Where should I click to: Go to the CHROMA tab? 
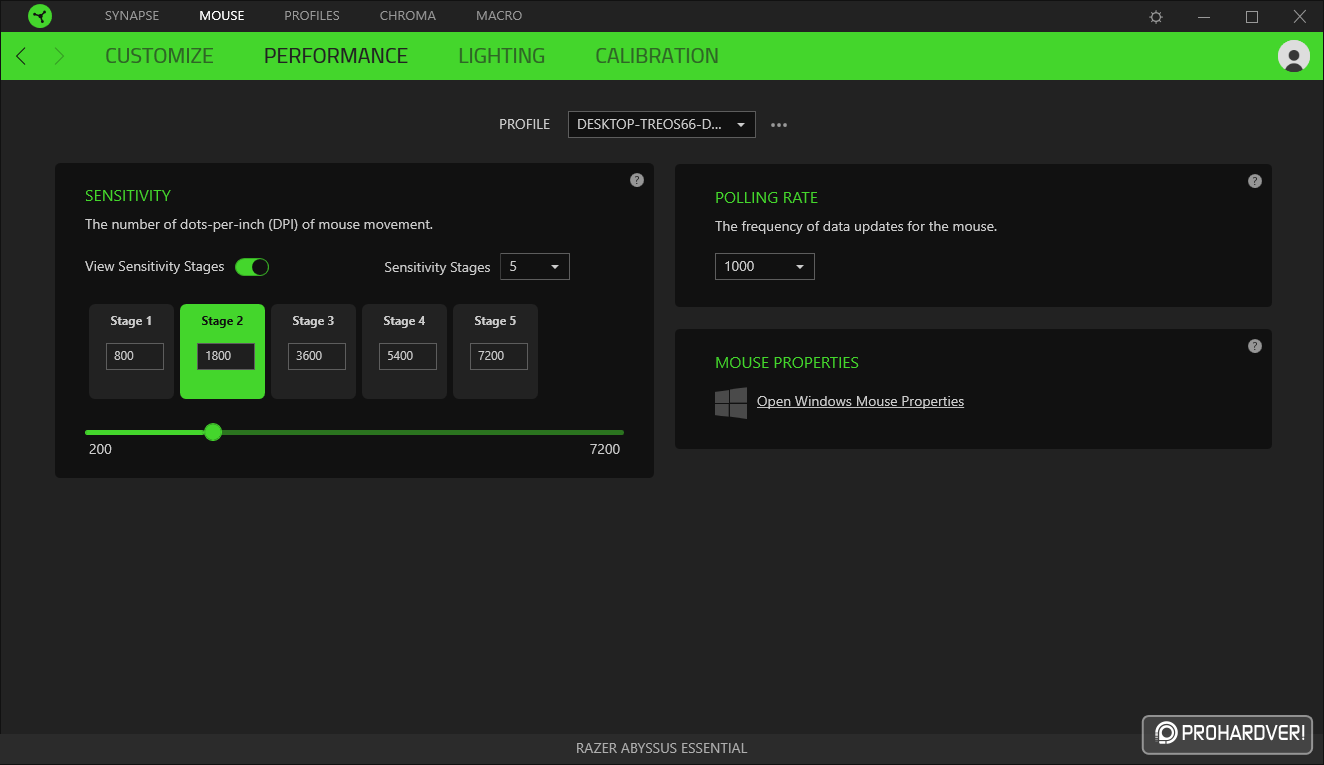[408, 16]
